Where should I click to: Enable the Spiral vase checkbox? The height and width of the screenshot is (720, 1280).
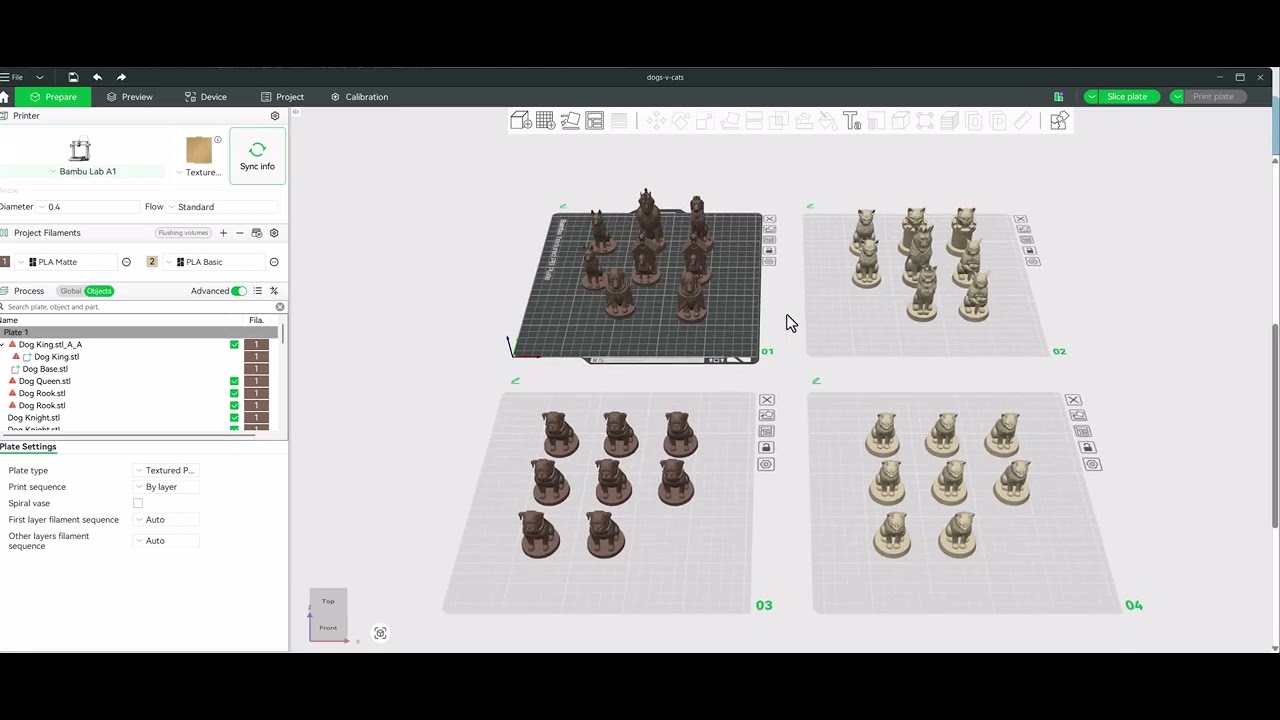coord(138,503)
